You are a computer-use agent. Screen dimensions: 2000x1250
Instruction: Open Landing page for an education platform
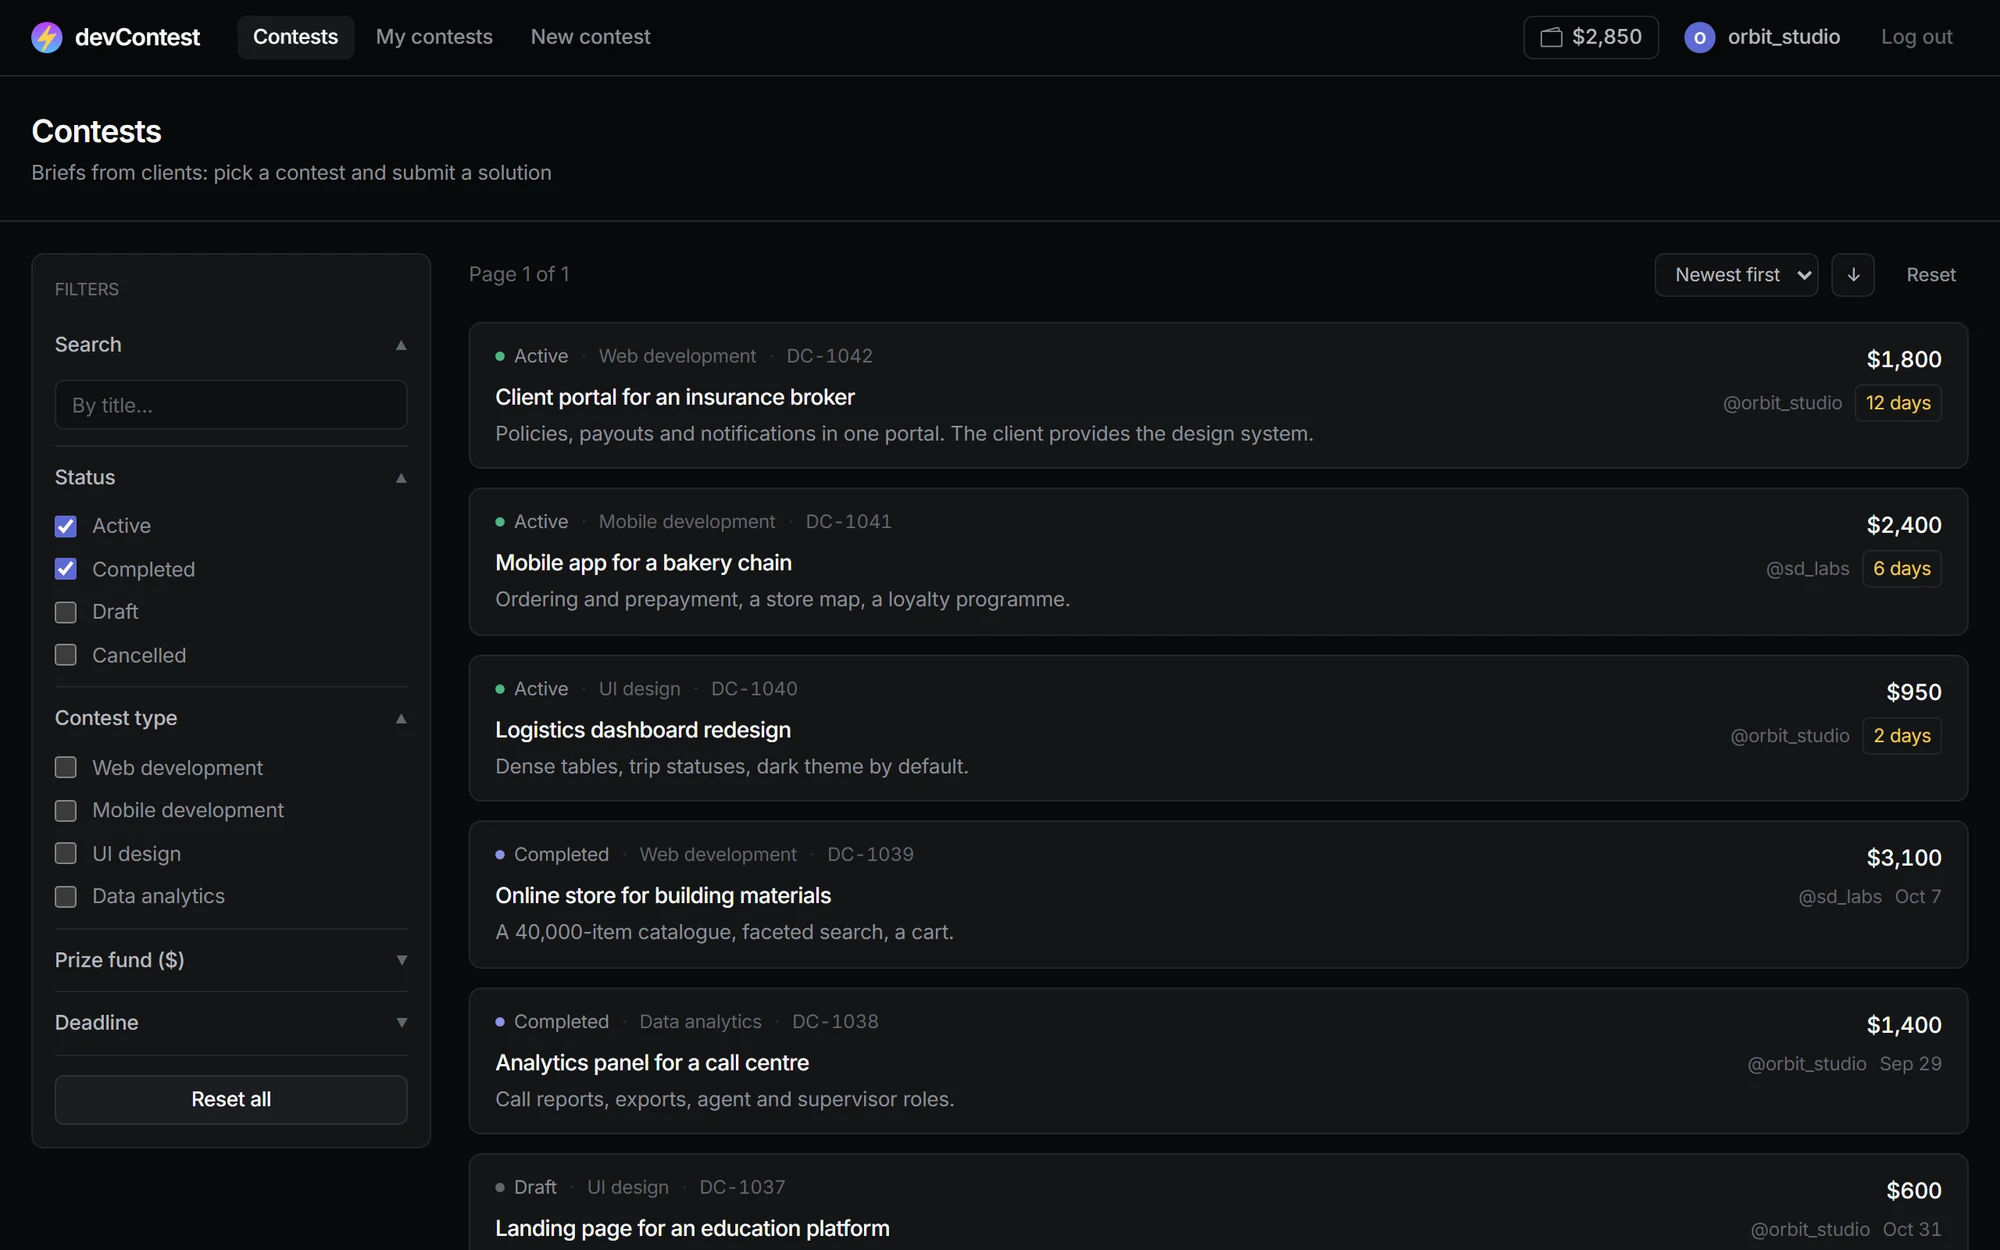click(692, 1229)
